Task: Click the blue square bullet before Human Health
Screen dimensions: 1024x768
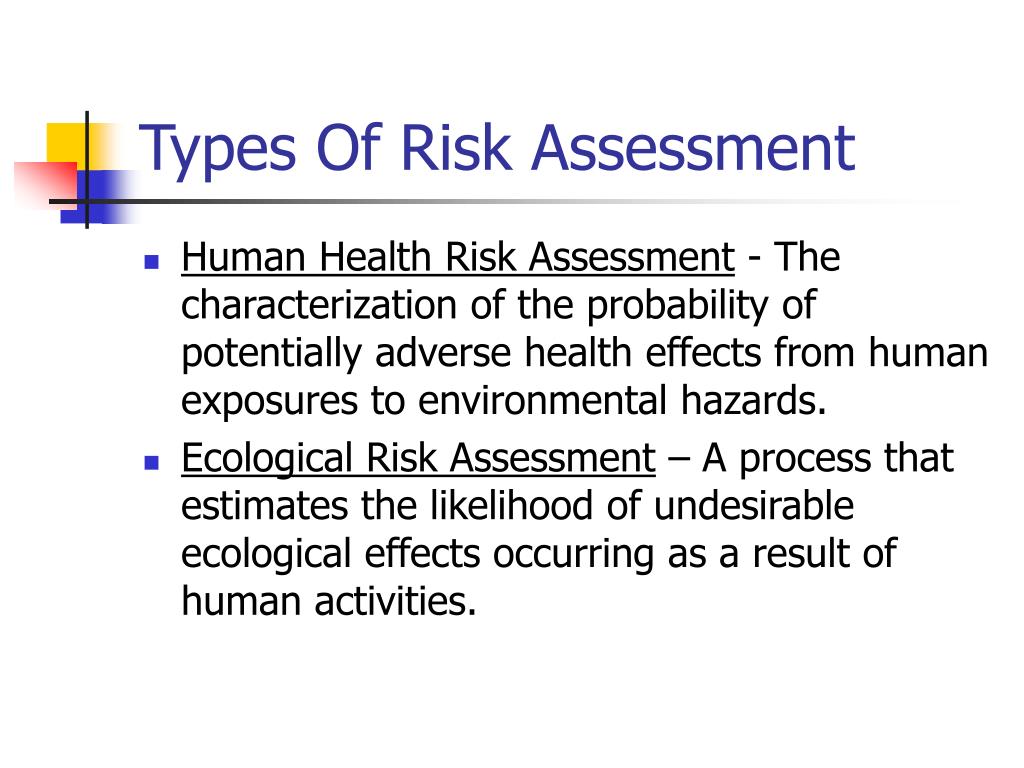Action: tap(152, 262)
